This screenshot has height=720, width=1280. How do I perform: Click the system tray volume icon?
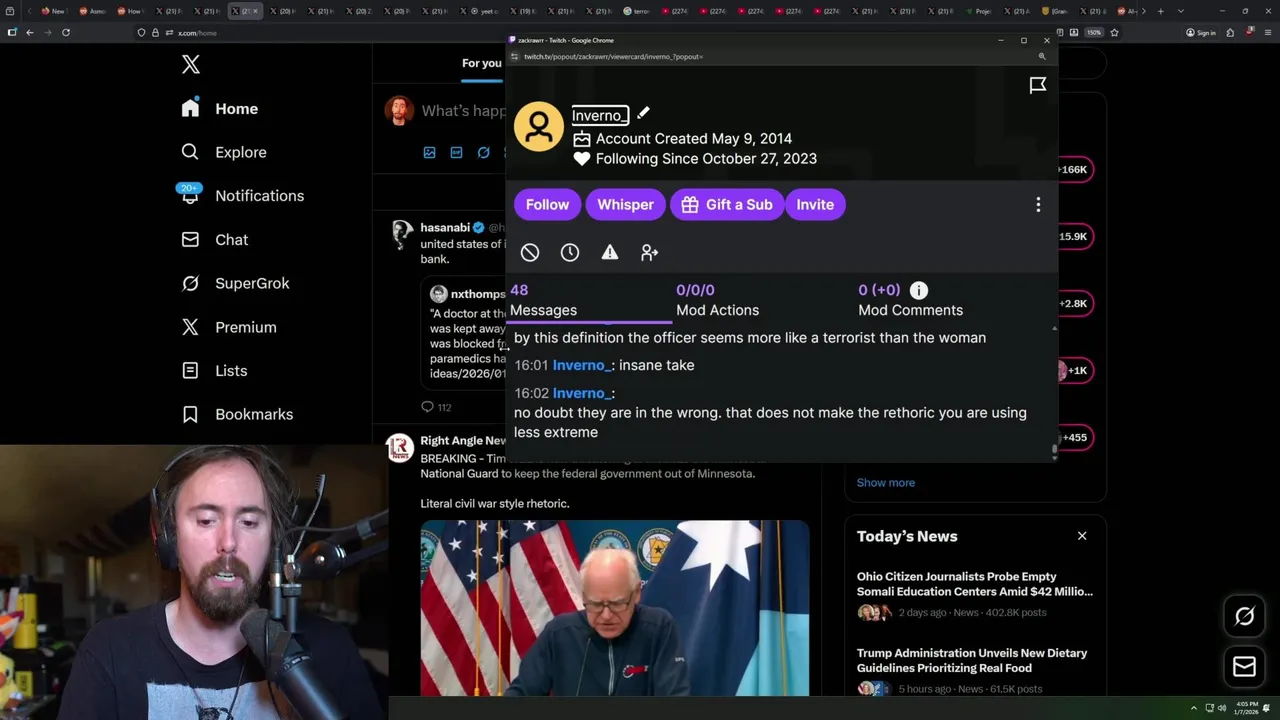point(1221,708)
